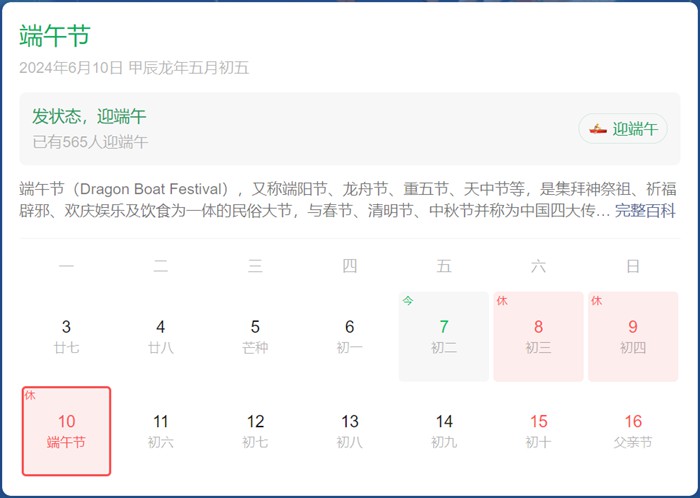
Task: Click June 14 初九 date
Action: pyautogui.click(x=444, y=431)
